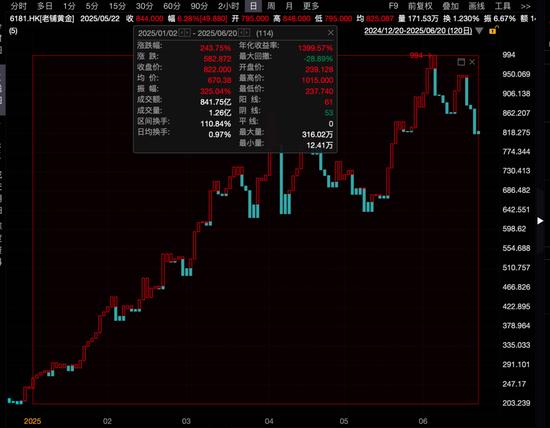This screenshot has height=428, width=550.
Task: Select the 成交量 1.26亿 value
Action: click(x=220, y=113)
